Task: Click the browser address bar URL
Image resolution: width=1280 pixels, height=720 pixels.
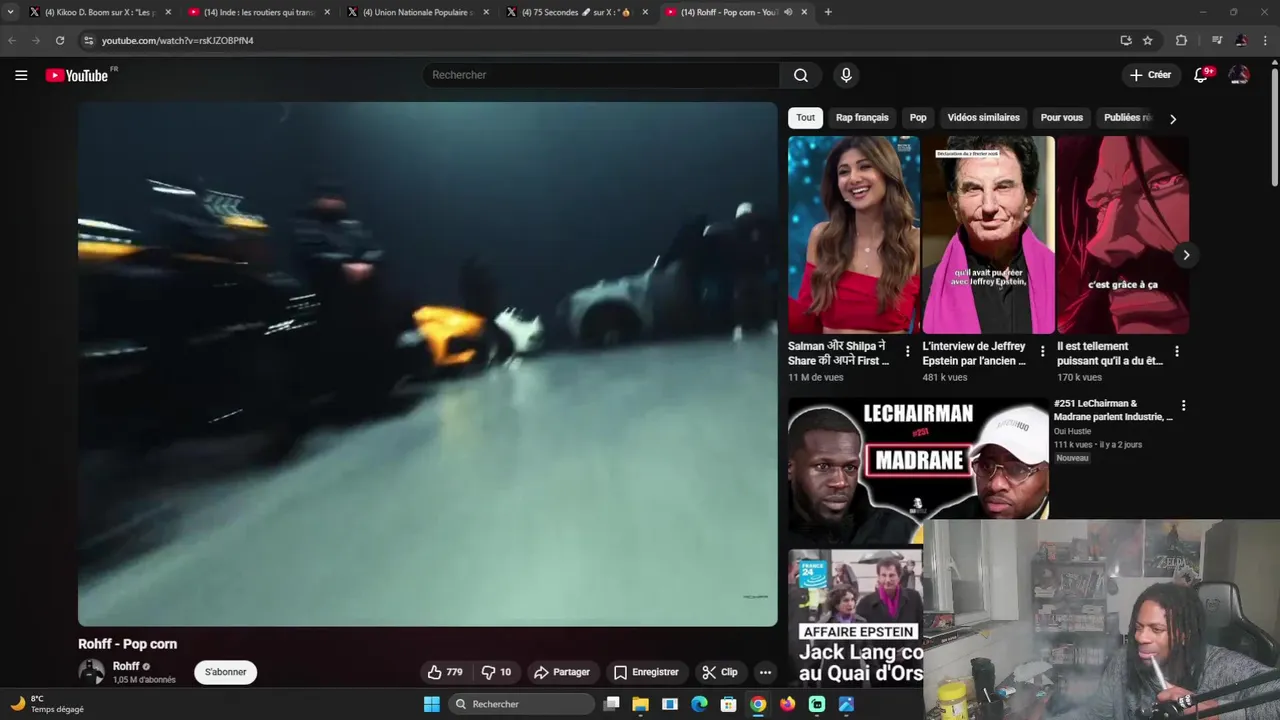Action: pyautogui.click(x=178, y=40)
